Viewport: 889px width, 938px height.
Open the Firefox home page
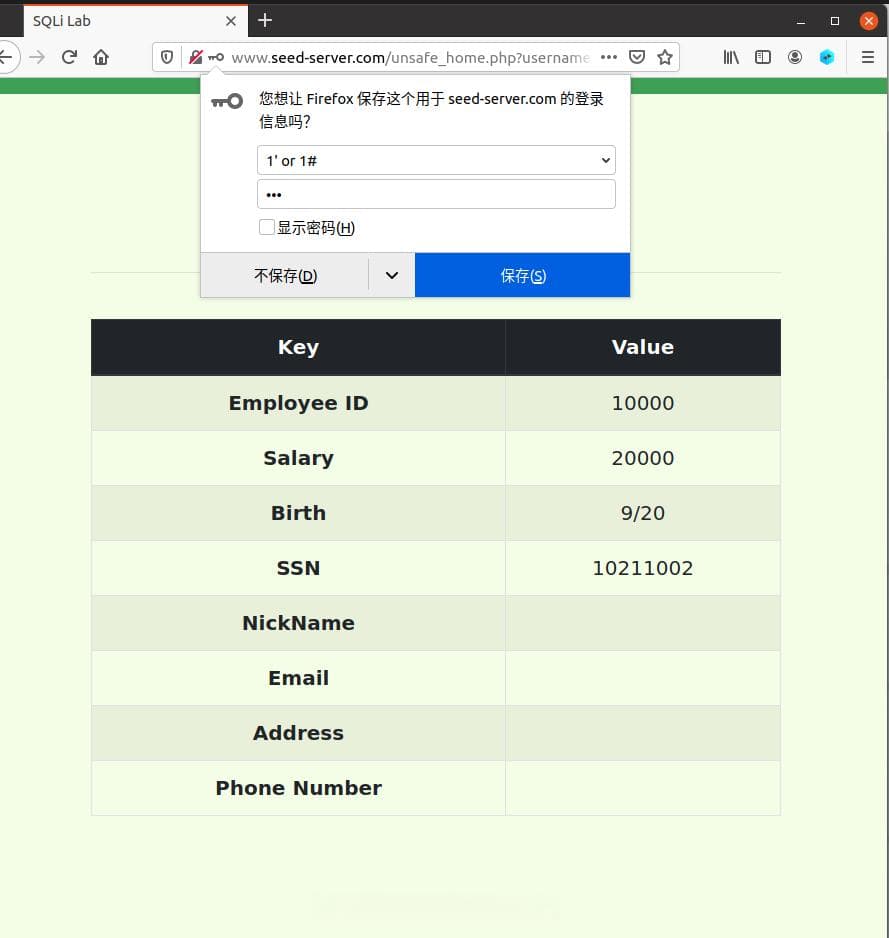(x=101, y=57)
